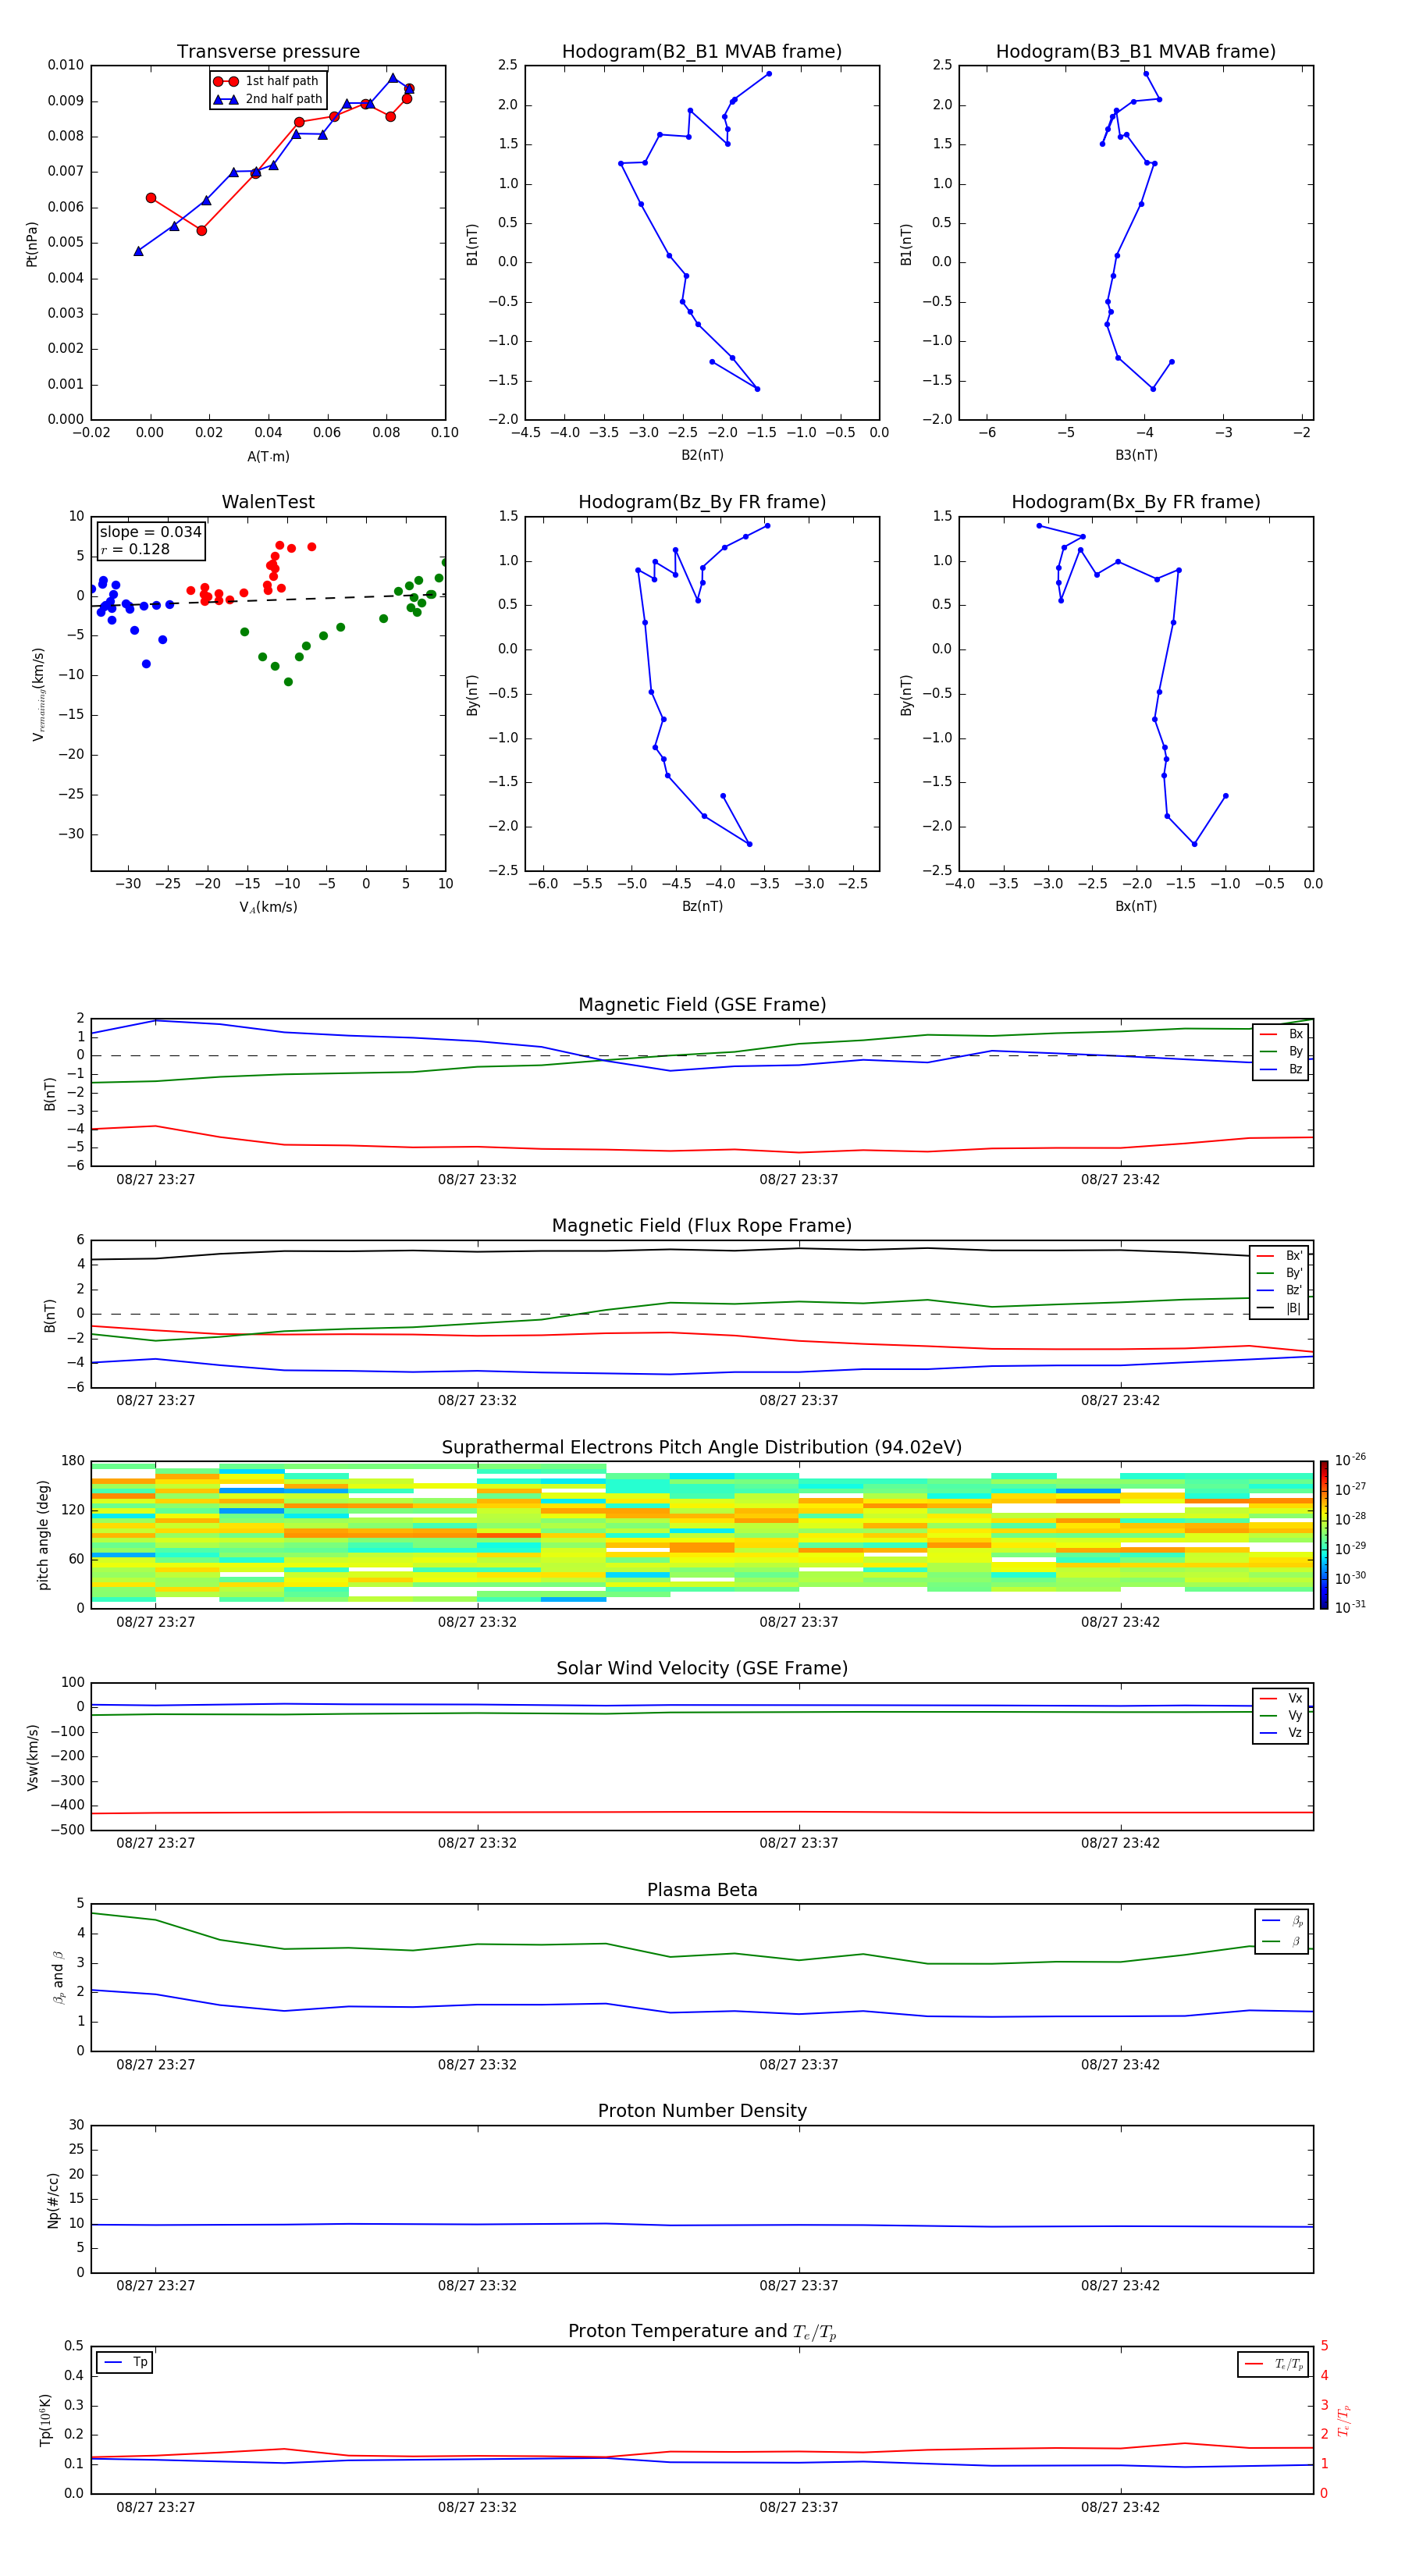Click the "Hodogram(B2_B1 MVAB frame)" title

click(702, 51)
